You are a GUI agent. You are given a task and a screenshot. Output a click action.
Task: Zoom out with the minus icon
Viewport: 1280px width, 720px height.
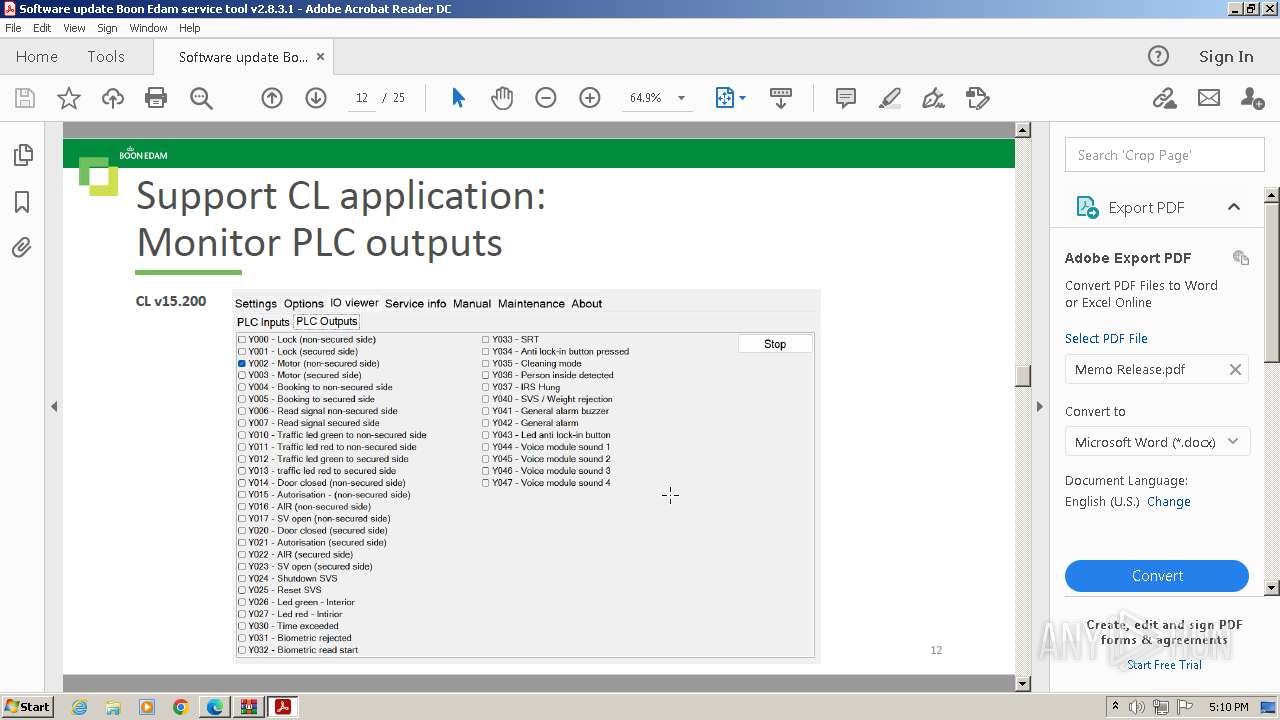pyautogui.click(x=546, y=98)
